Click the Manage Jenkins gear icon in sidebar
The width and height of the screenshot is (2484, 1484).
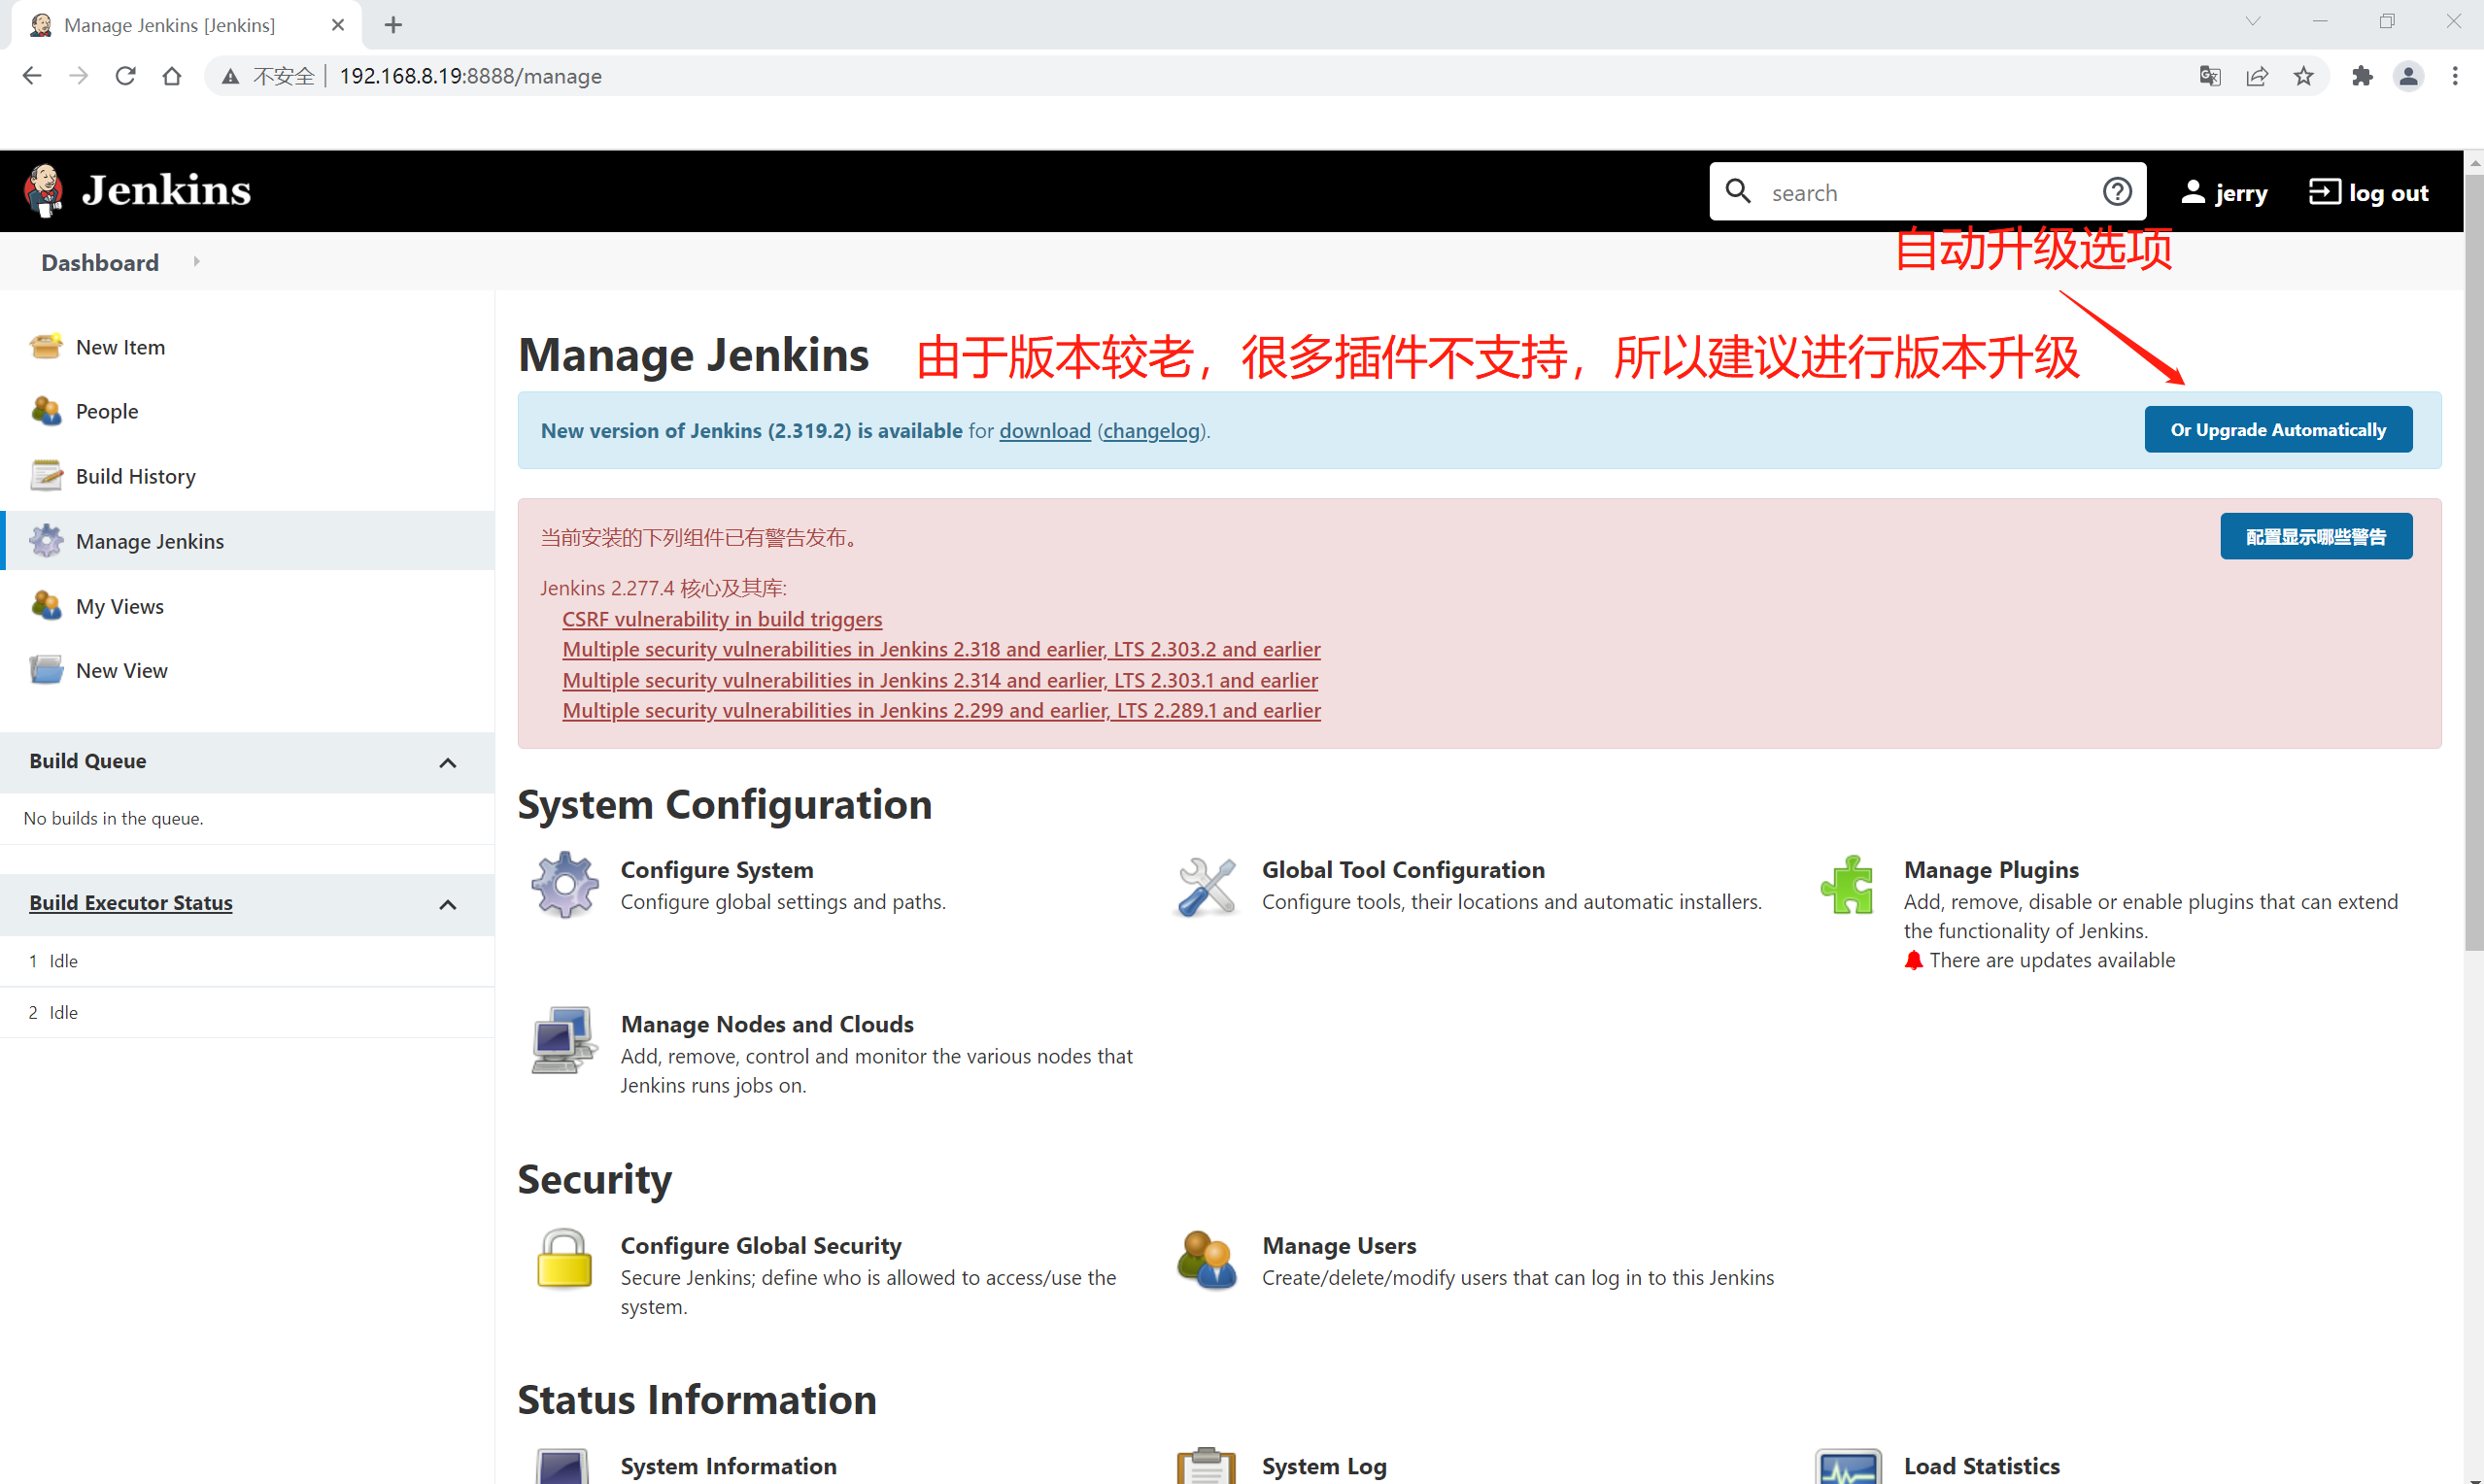(46, 541)
